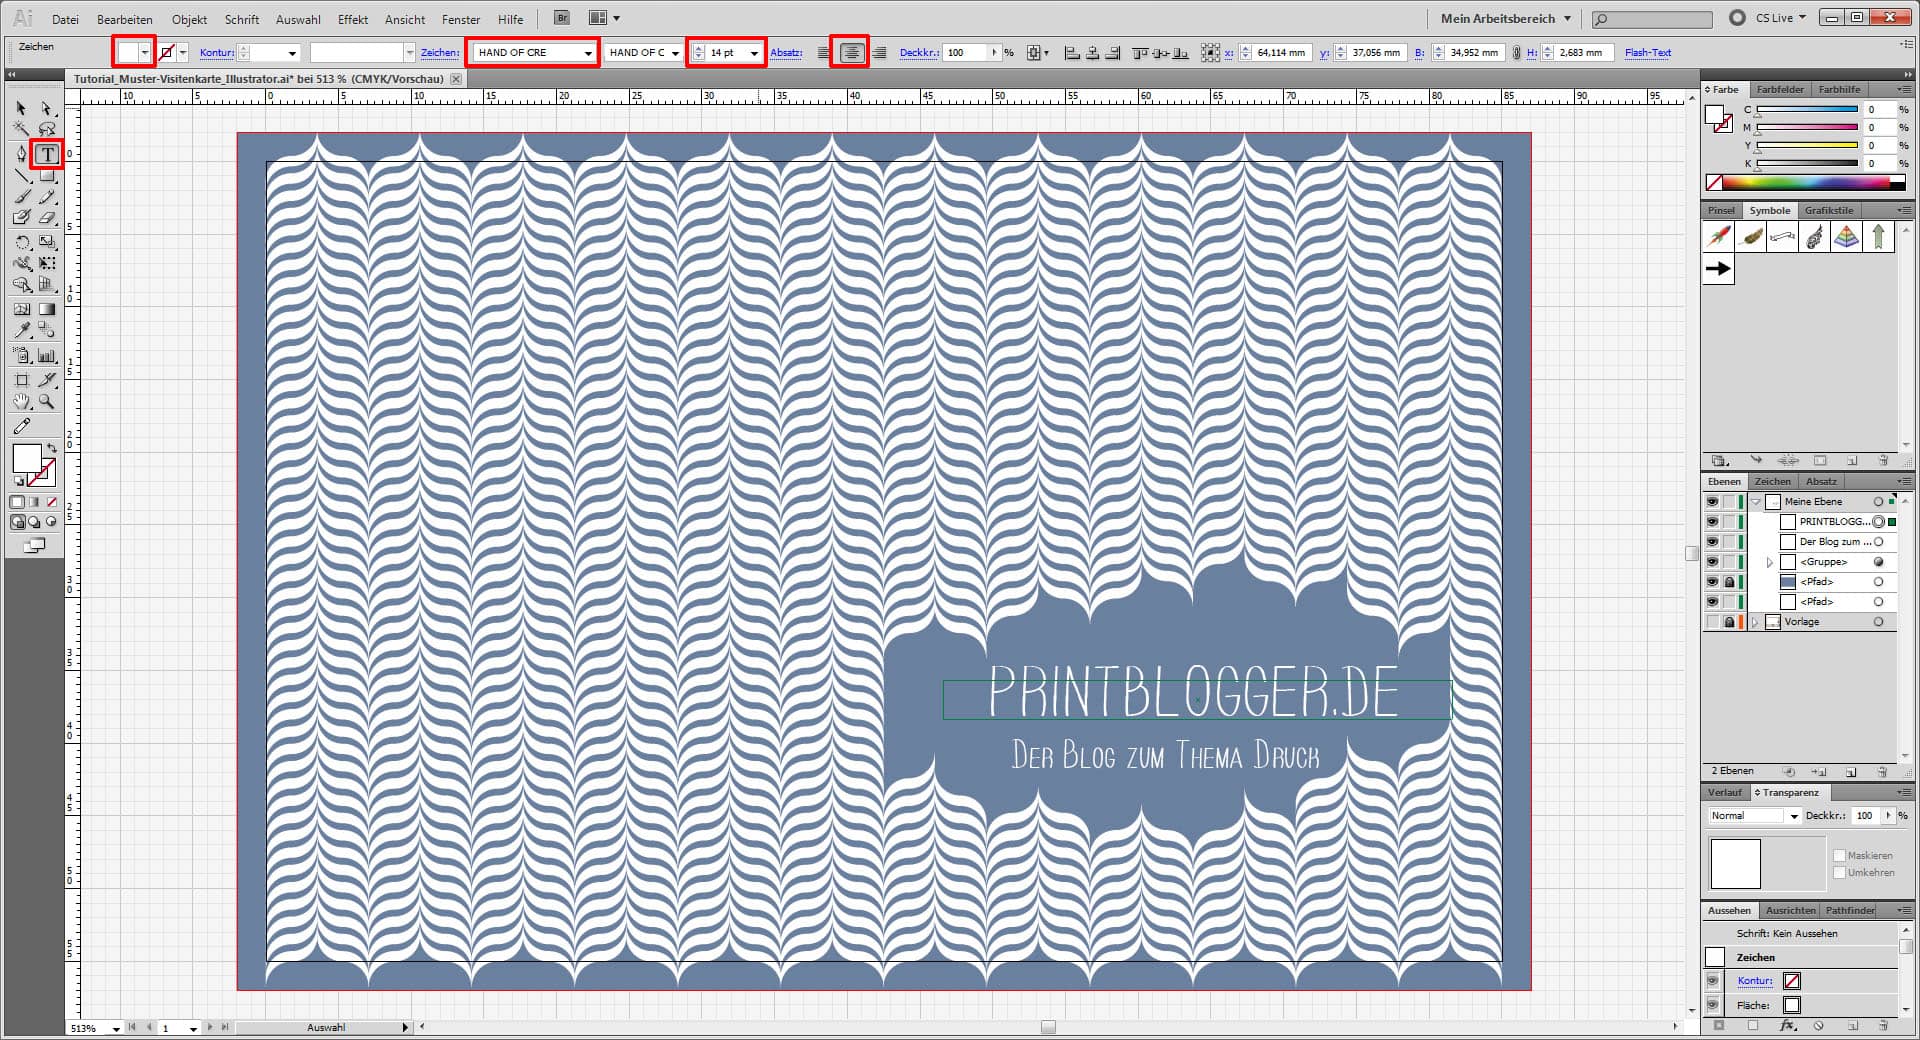Apply centered paragraph alignment

tap(848, 52)
